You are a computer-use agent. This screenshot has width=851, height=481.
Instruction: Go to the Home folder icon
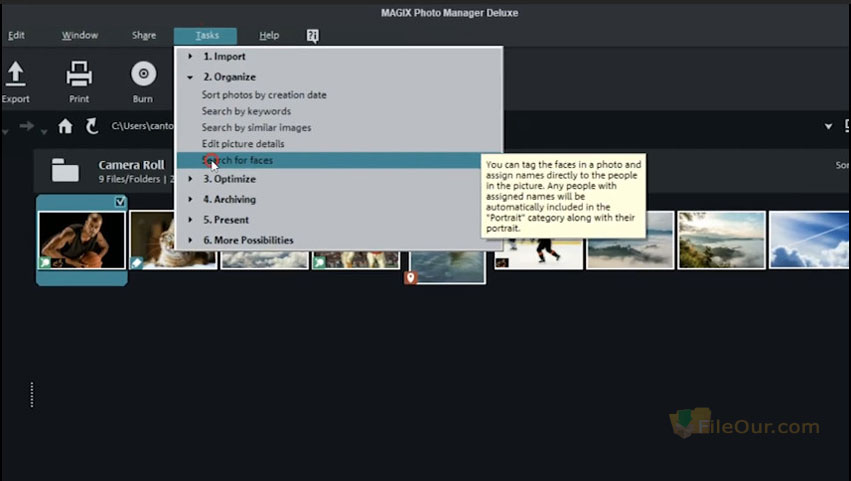pyautogui.click(x=65, y=126)
